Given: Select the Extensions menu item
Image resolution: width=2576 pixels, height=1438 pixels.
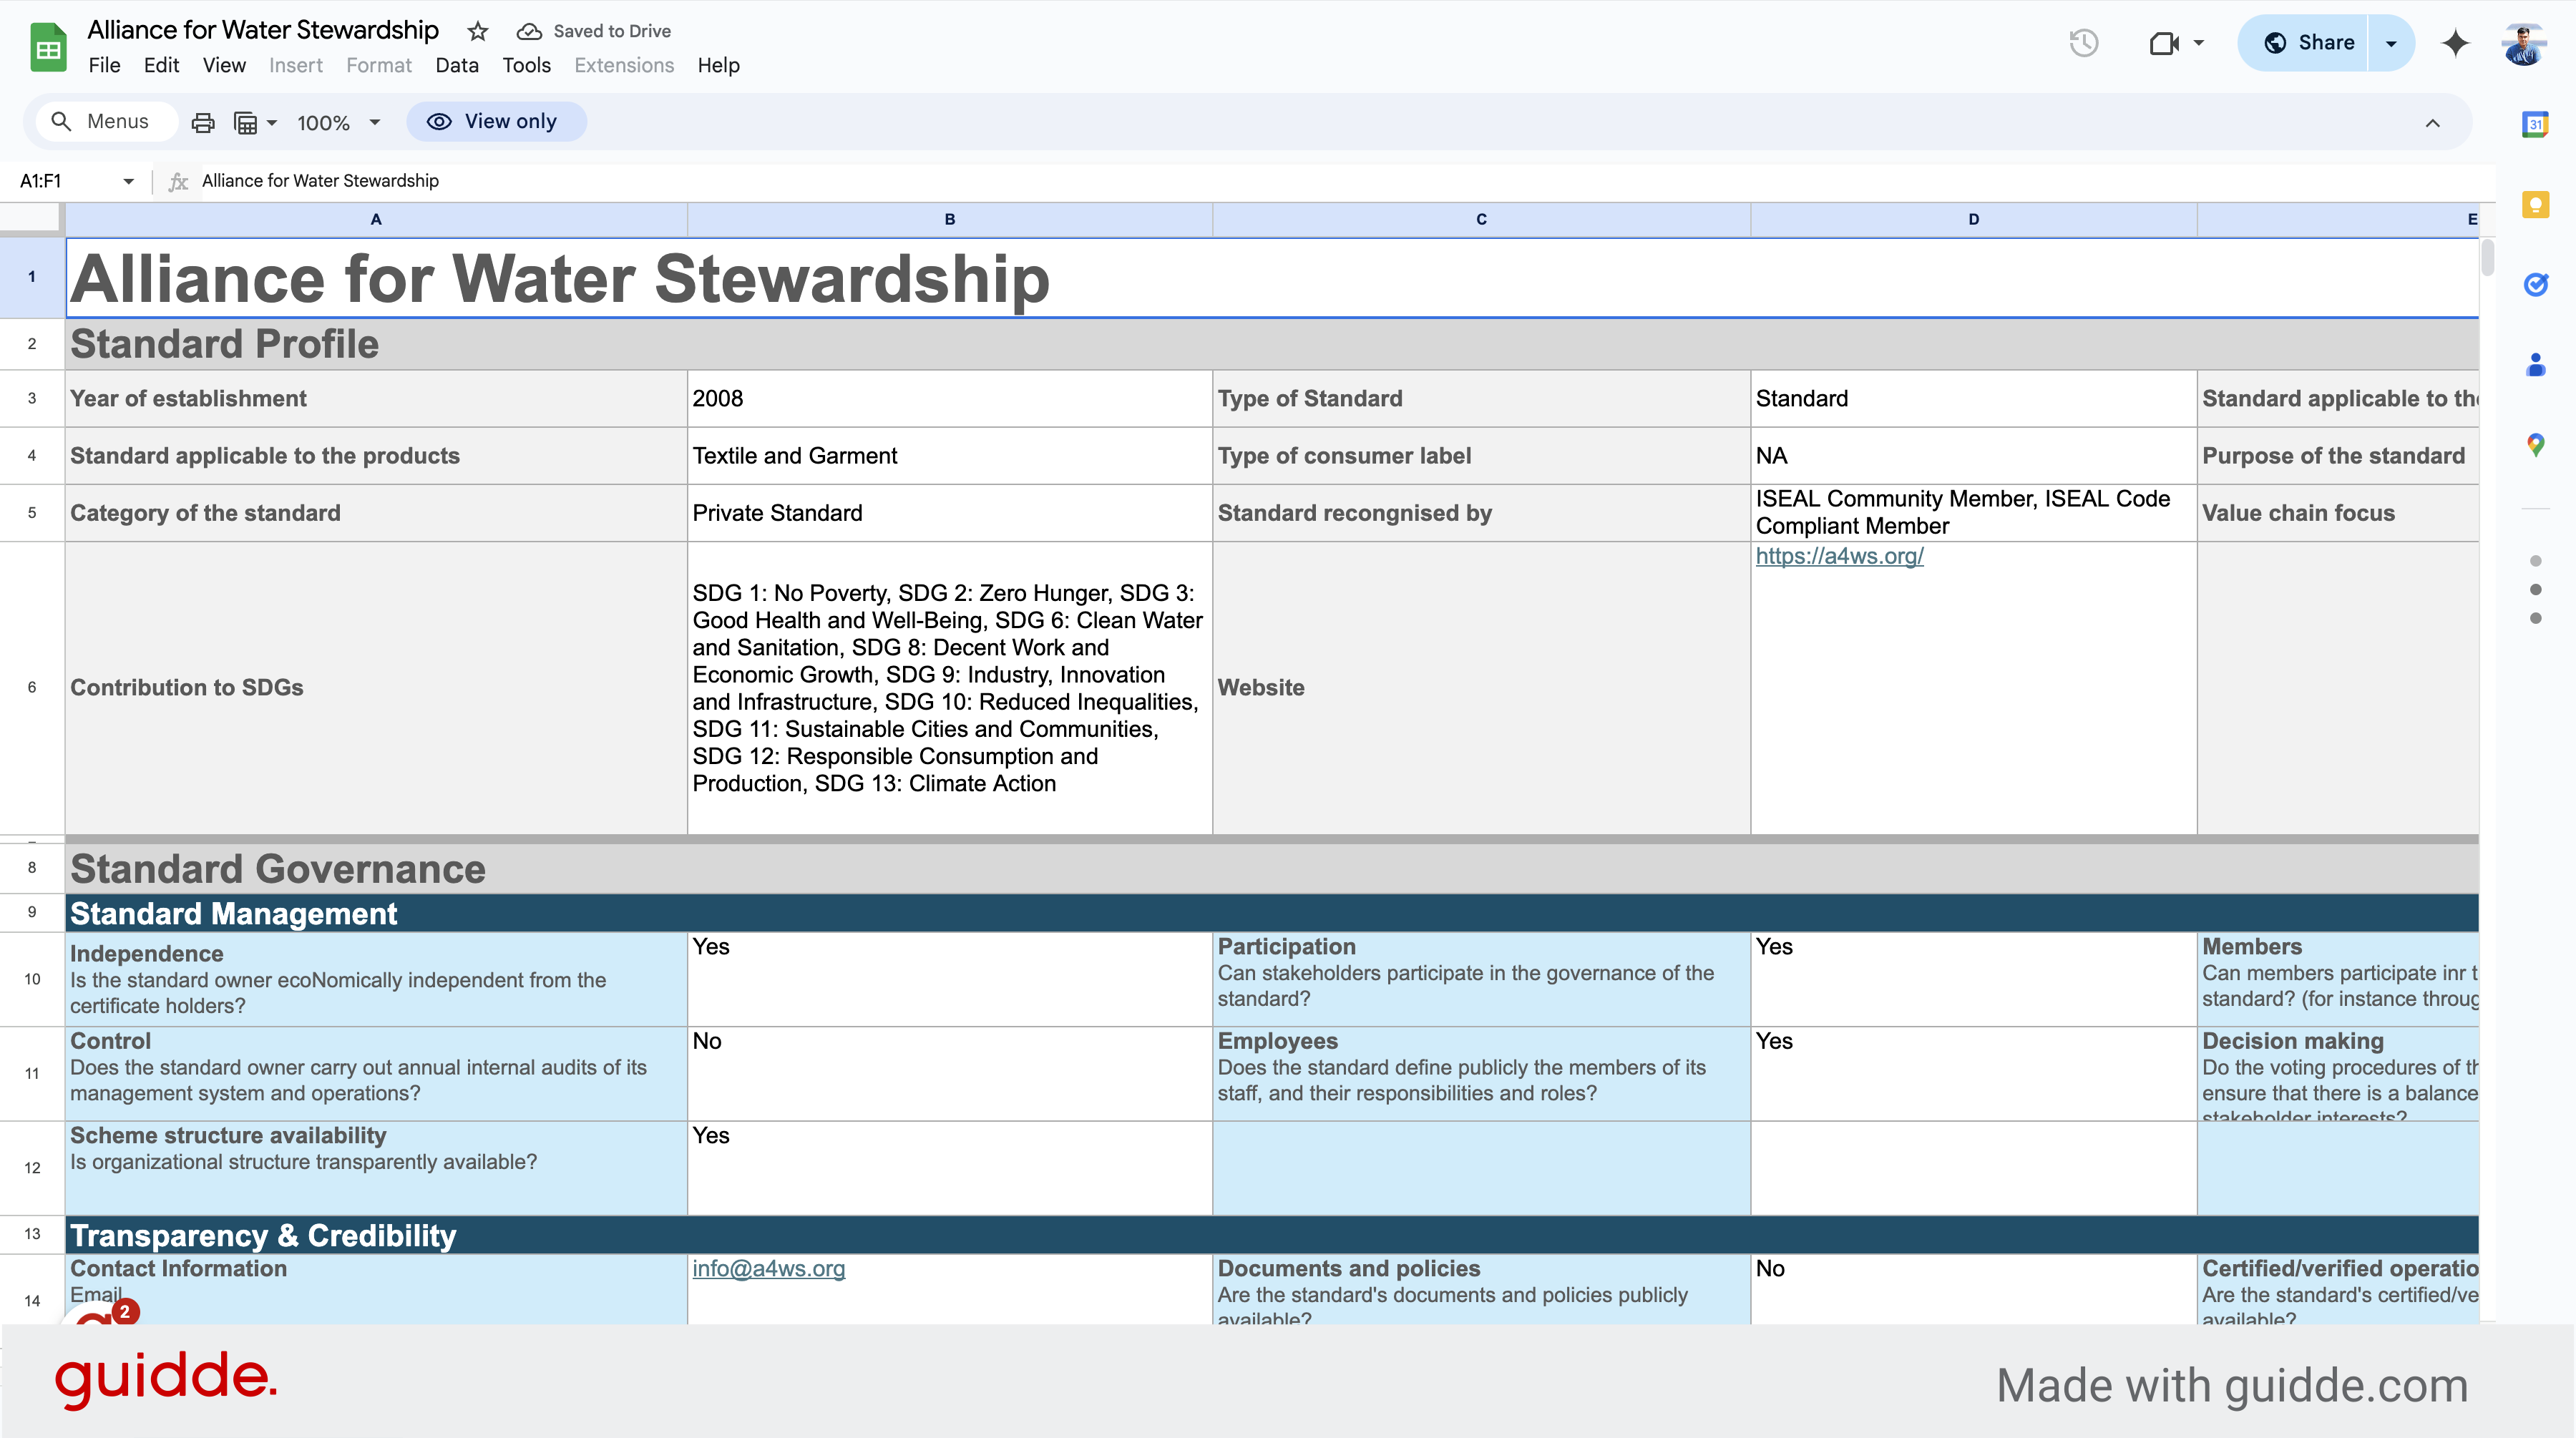Looking at the screenshot, I should [x=623, y=65].
